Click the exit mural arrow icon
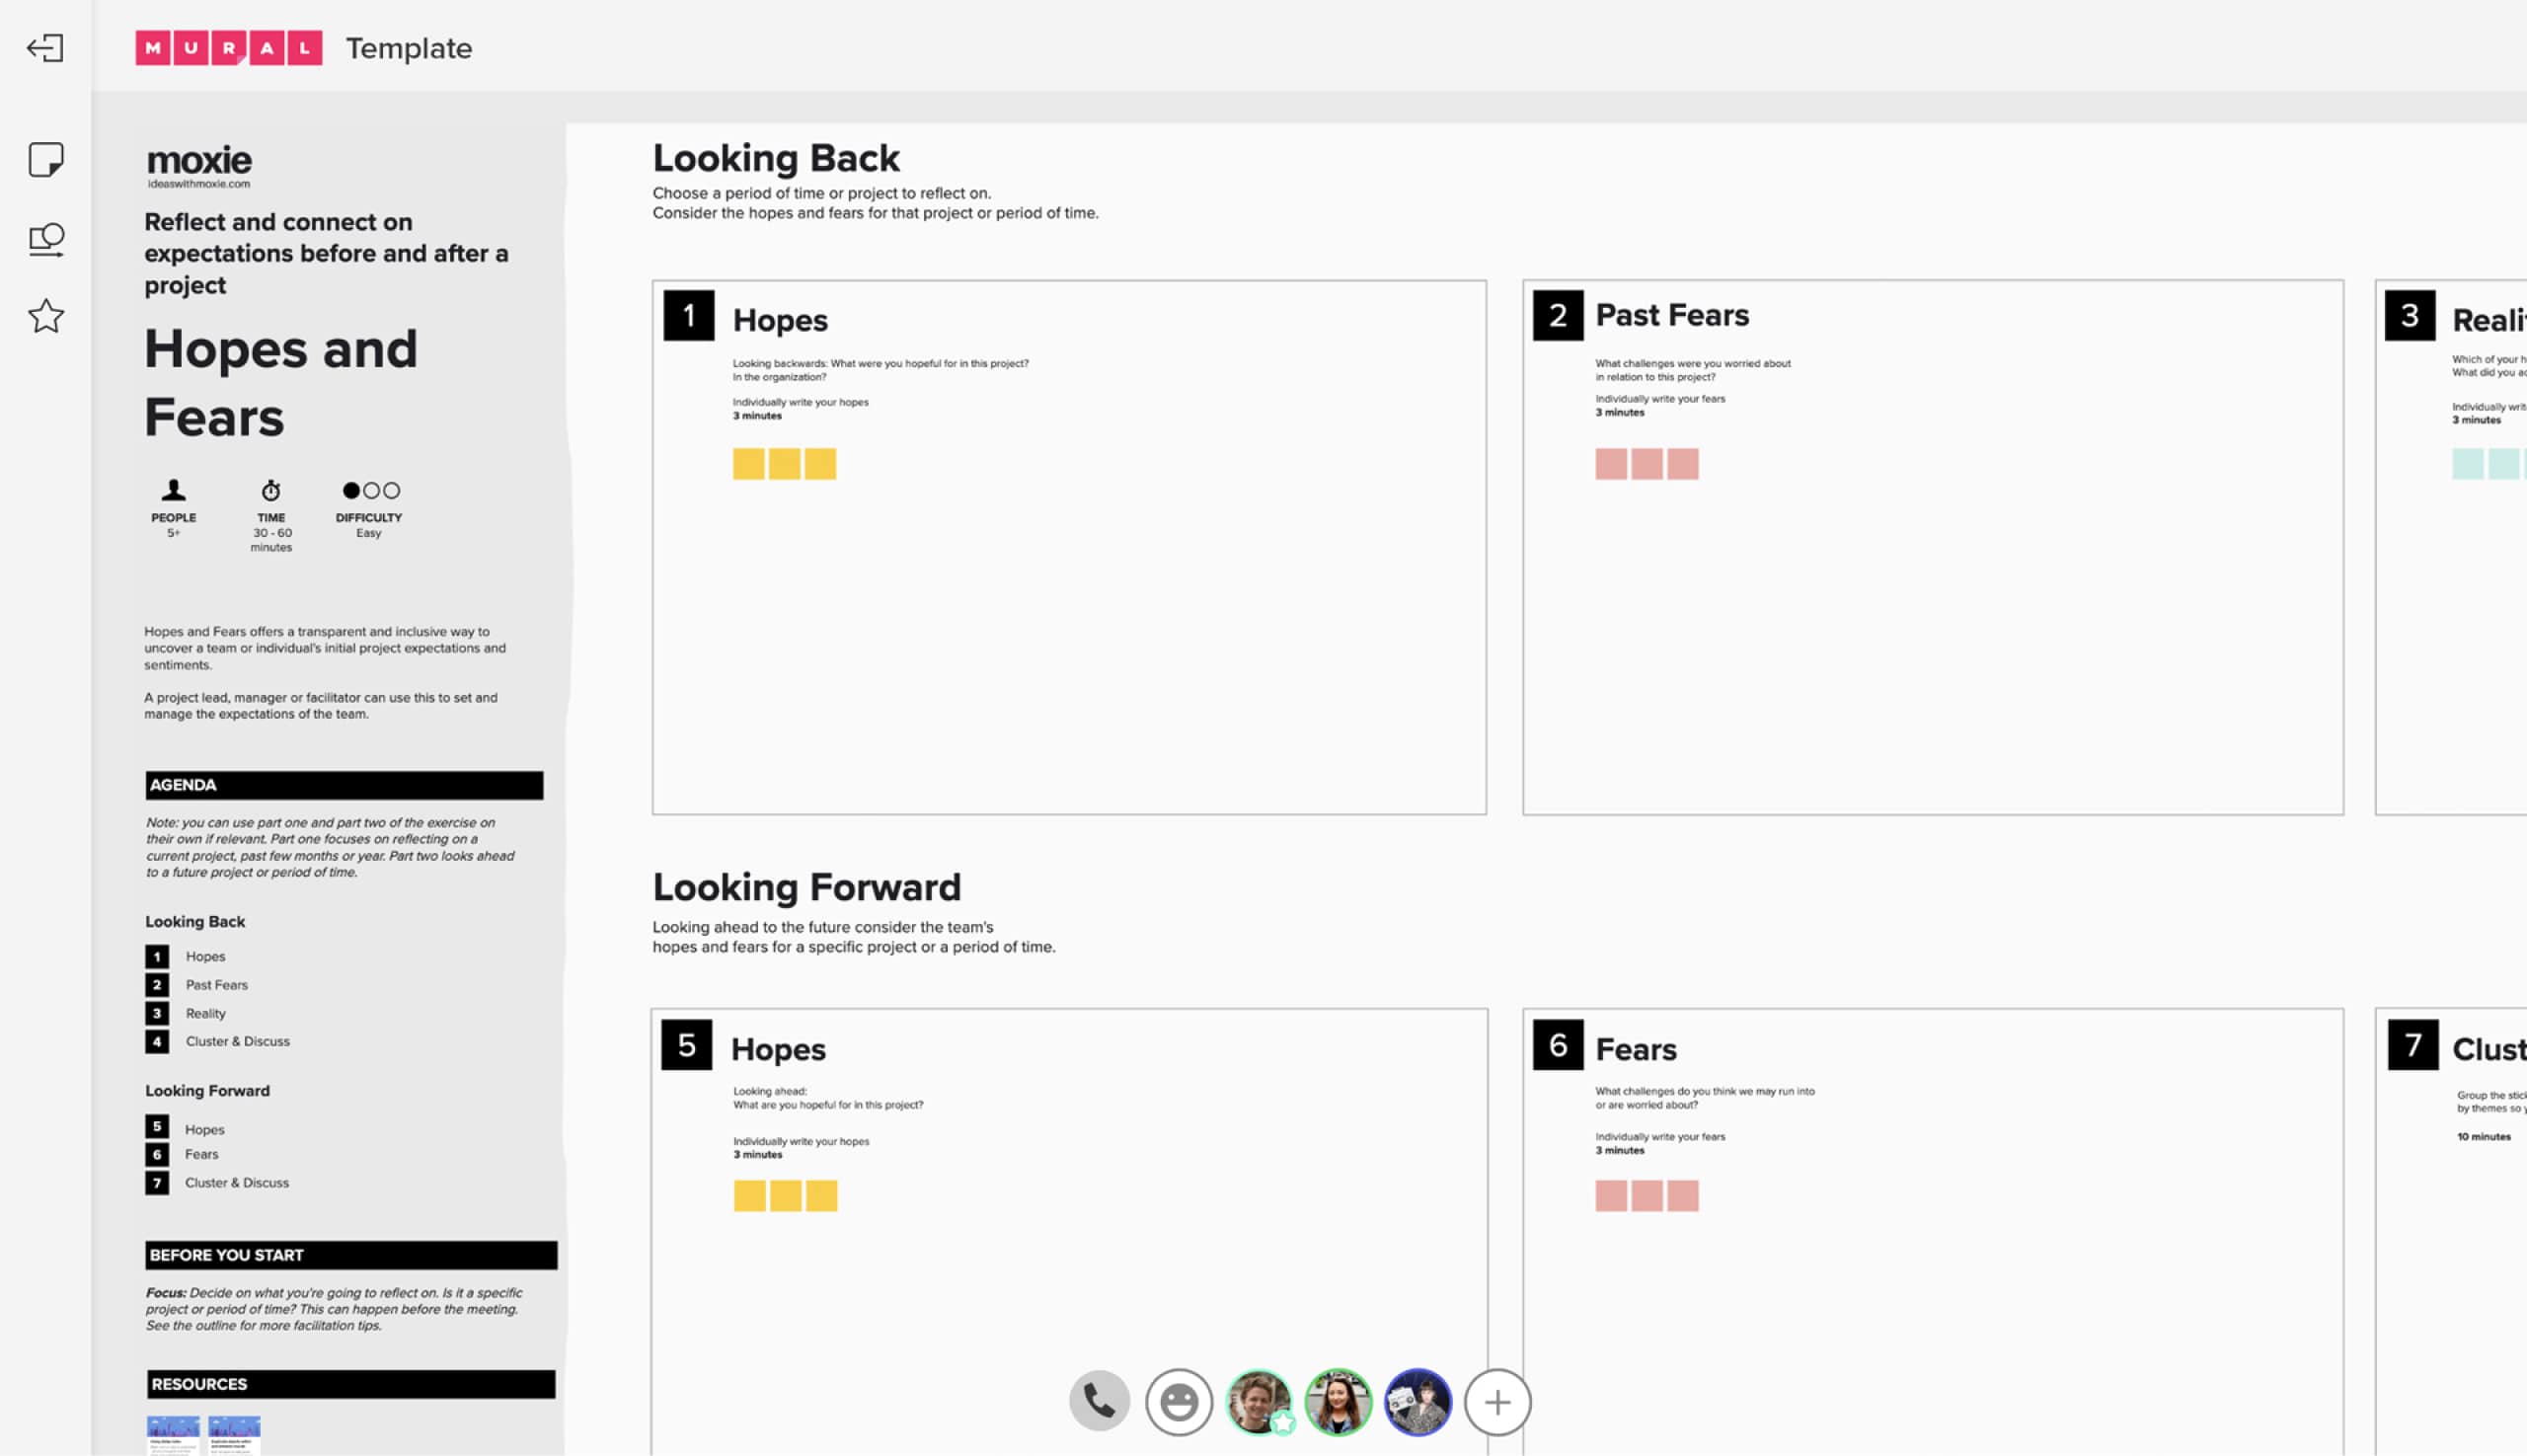The width and height of the screenshot is (2527, 1456). (45, 48)
